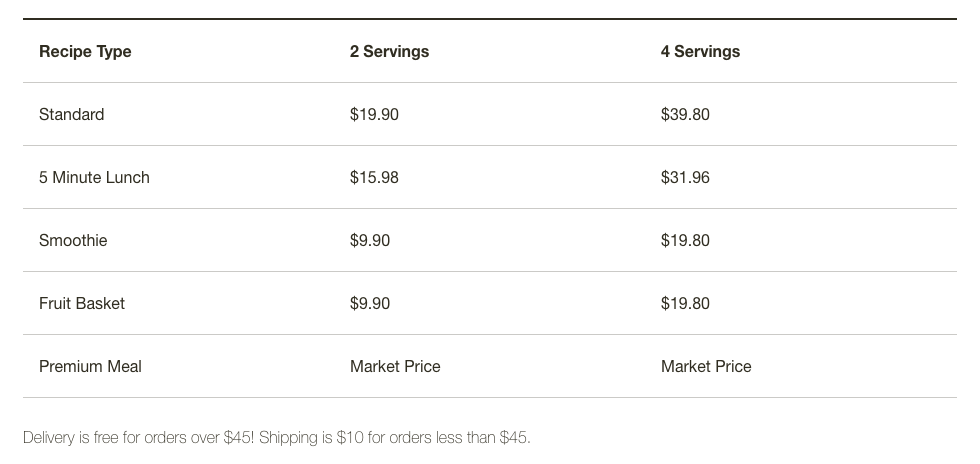
Task: Click Market Price under 2 Servings
Action: click(x=395, y=366)
